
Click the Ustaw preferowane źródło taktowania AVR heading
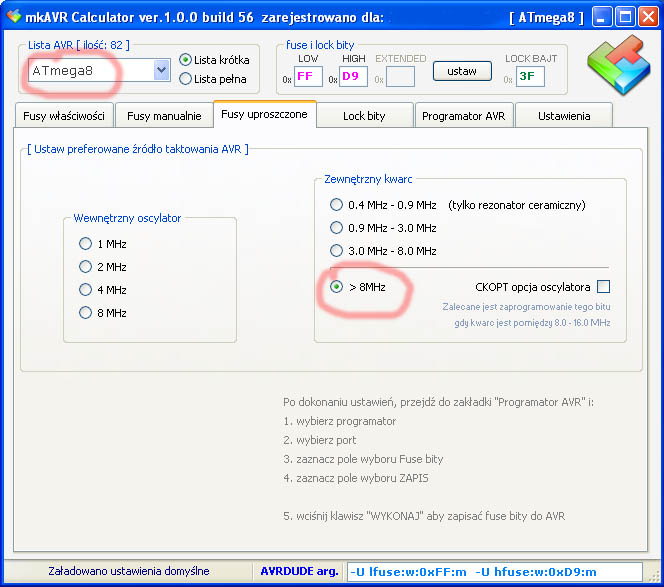pyautogui.click(x=138, y=149)
